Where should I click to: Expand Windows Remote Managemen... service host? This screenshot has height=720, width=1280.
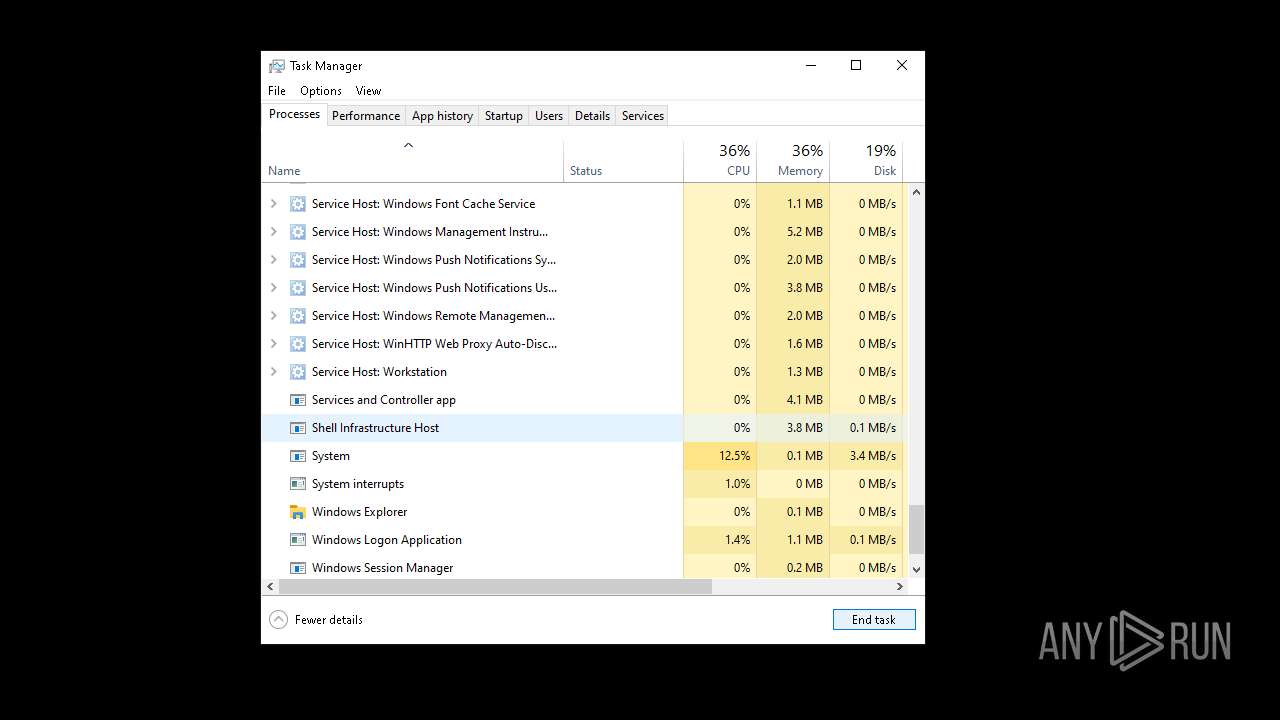point(274,316)
